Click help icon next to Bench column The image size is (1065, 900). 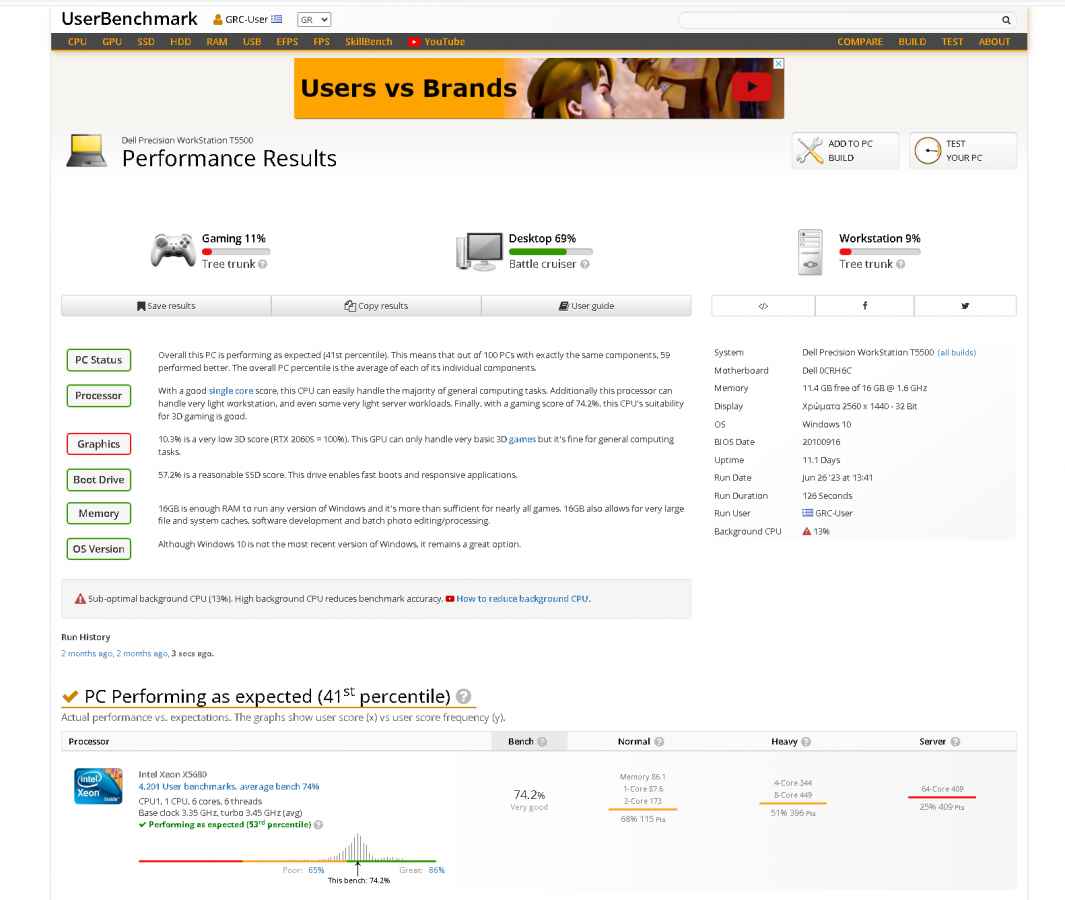coord(542,742)
